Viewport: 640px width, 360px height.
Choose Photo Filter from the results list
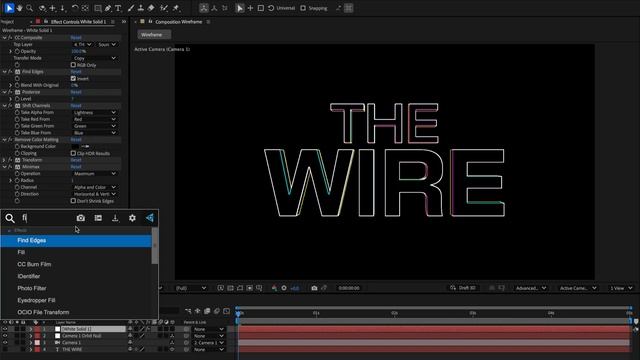click(x=76, y=288)
